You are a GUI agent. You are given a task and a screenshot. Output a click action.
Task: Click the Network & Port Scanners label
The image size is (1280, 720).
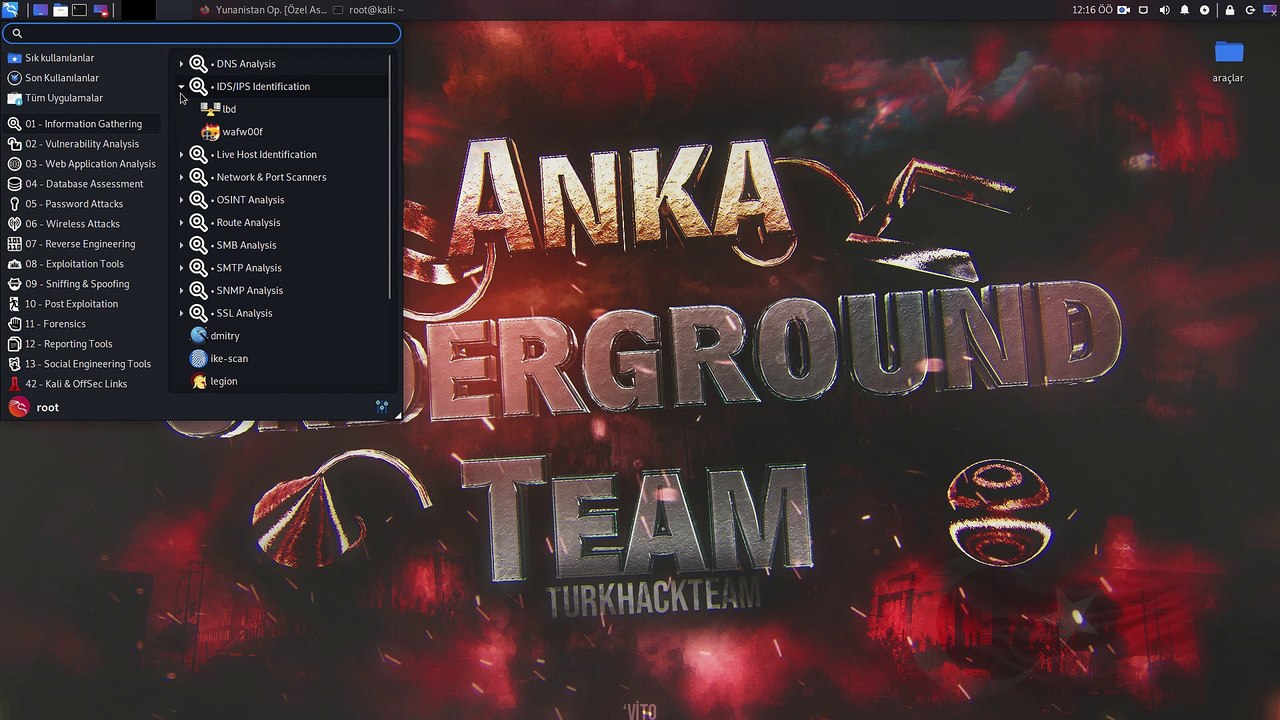pos(269,177)
